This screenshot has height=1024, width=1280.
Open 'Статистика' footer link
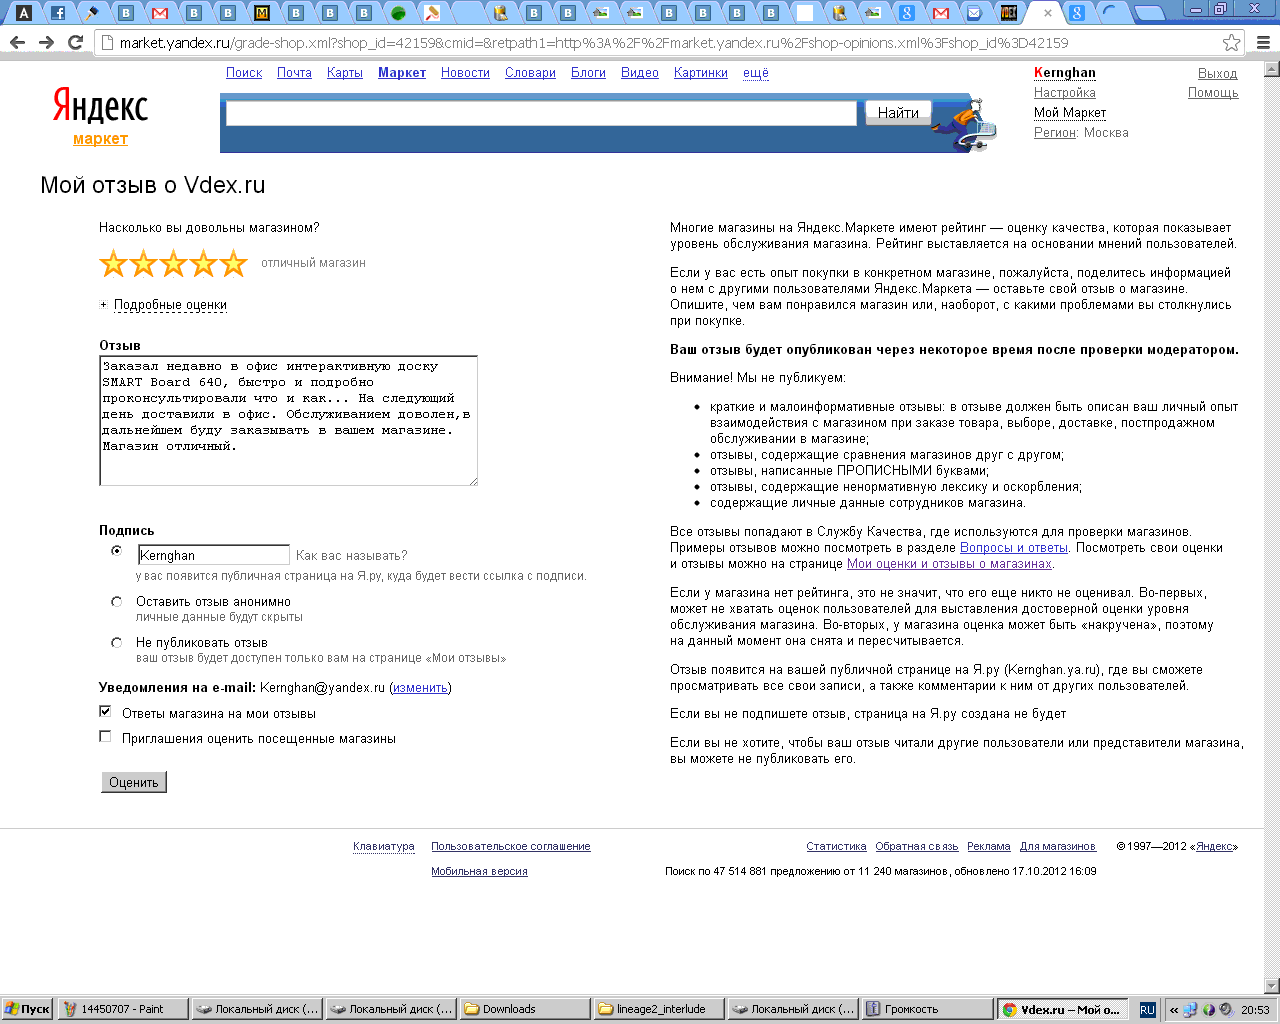[x=836, y=847]
